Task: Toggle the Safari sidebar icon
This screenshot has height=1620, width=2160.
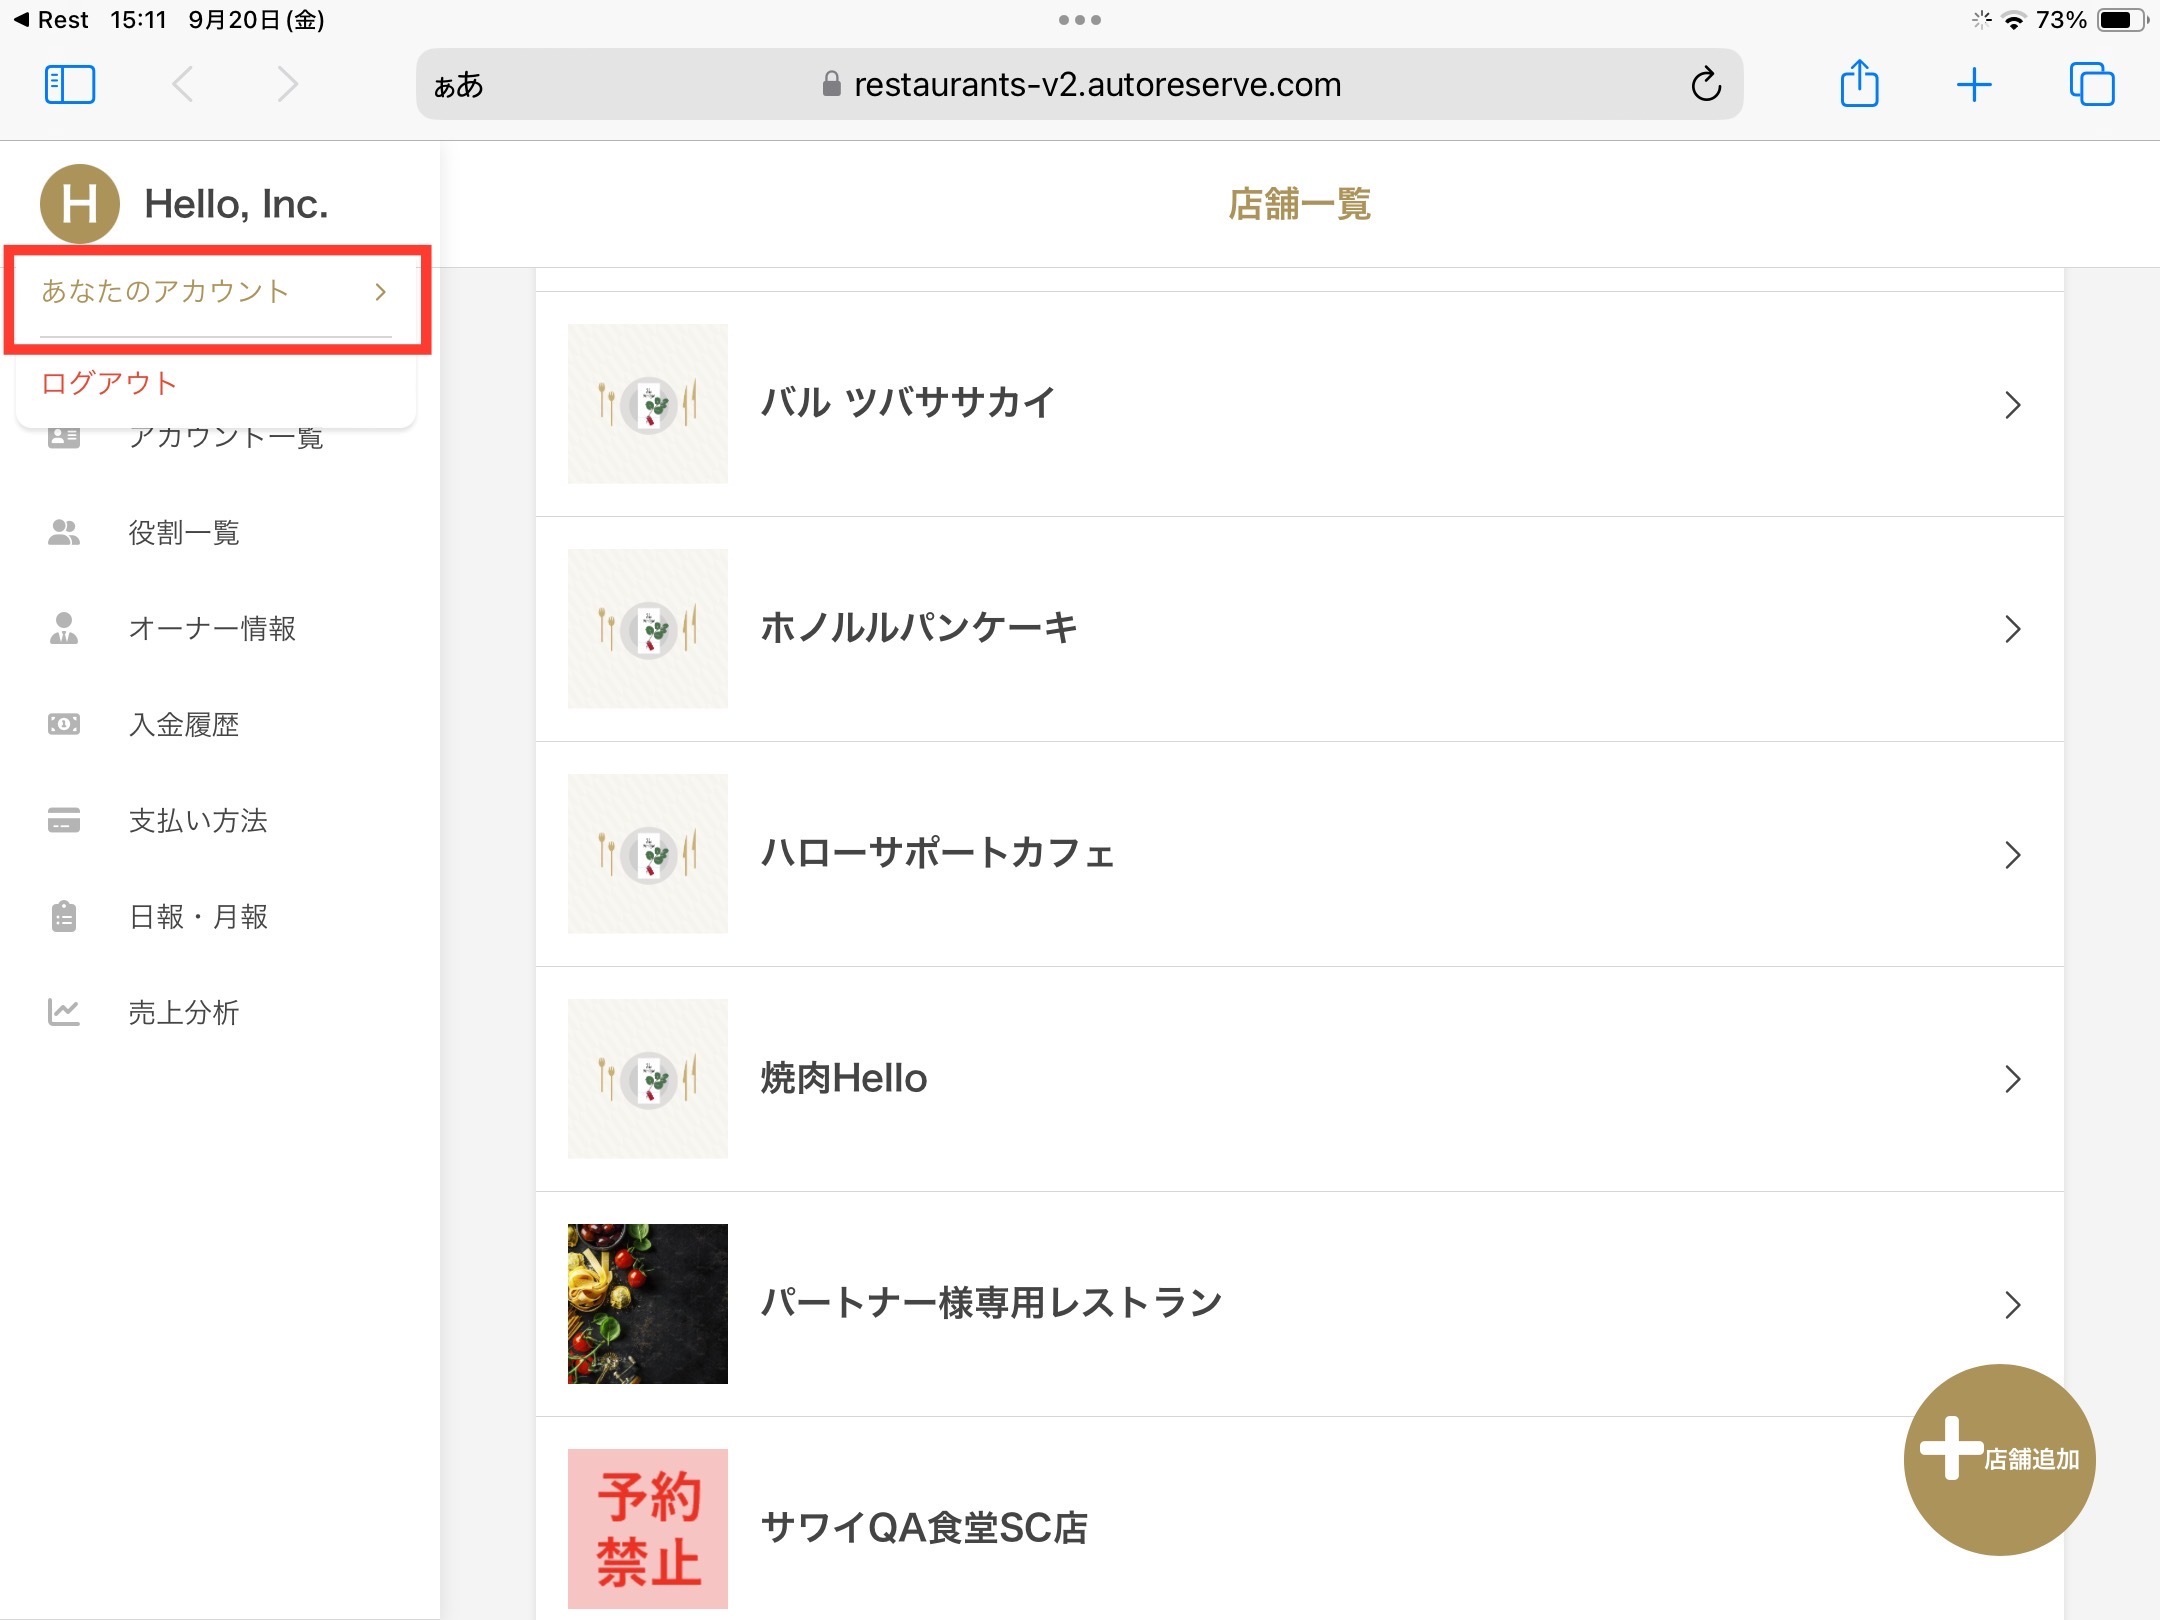Action: [x=70, y=85]
